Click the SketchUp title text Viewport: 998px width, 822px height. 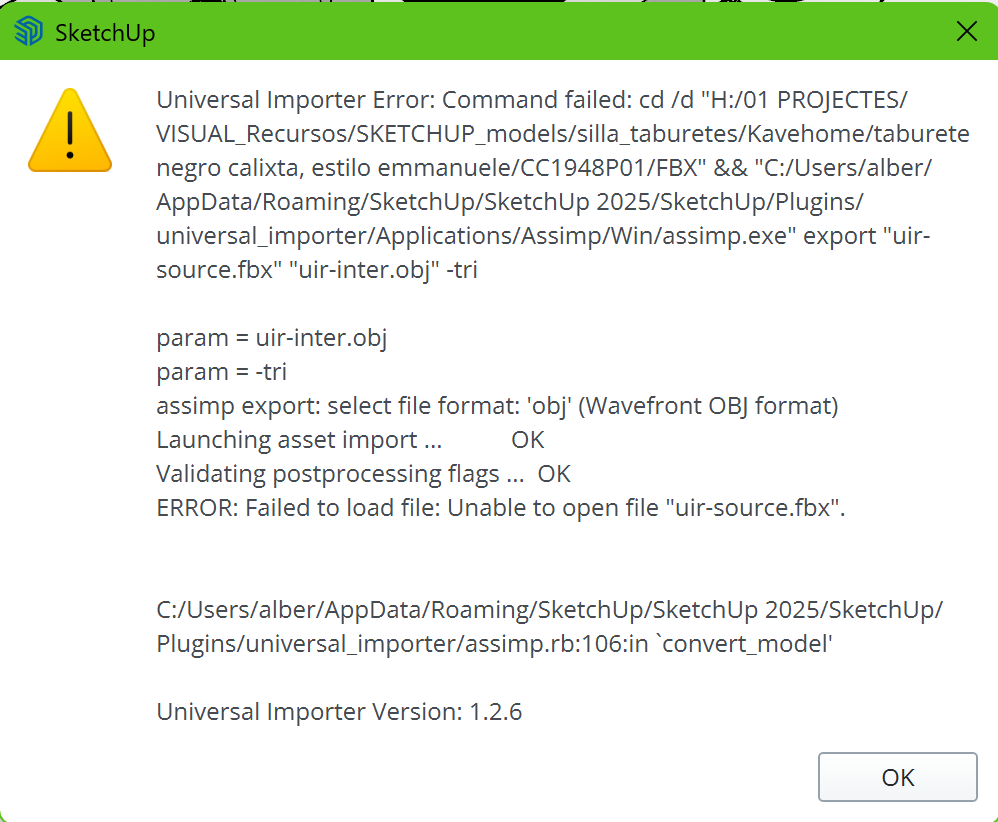(105, 34)
